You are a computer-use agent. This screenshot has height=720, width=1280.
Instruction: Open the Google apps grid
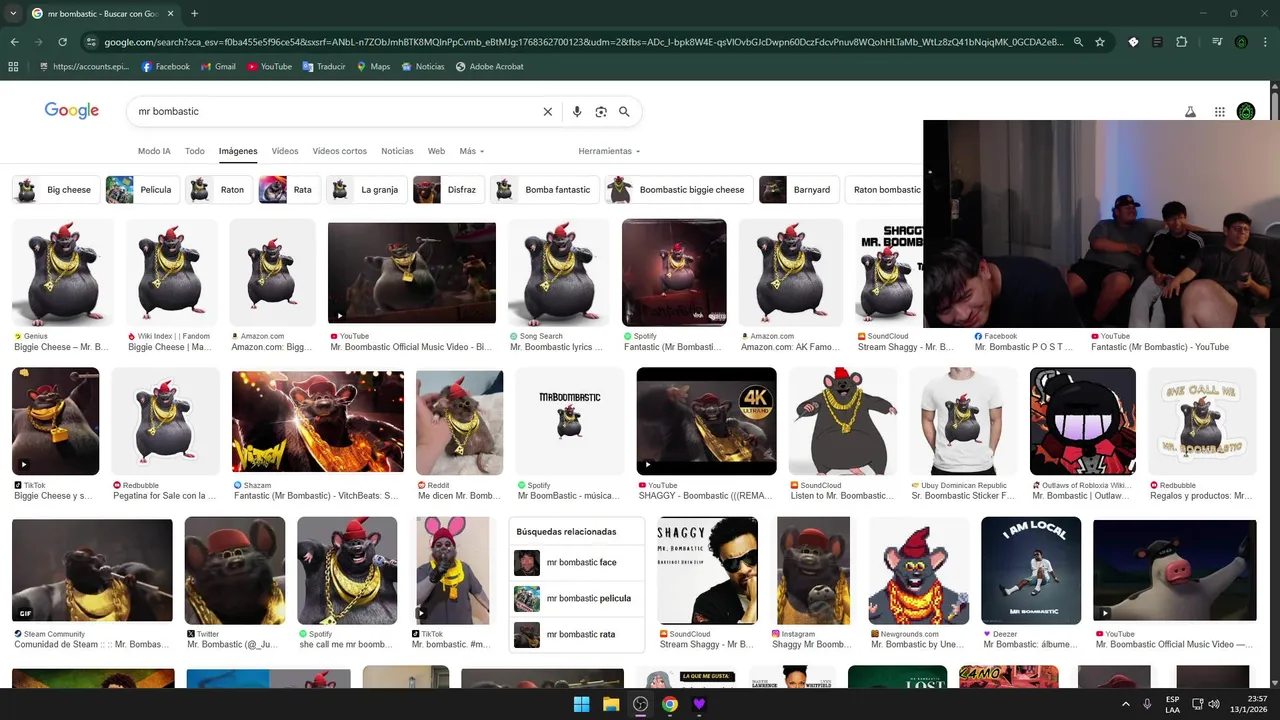1220,112
